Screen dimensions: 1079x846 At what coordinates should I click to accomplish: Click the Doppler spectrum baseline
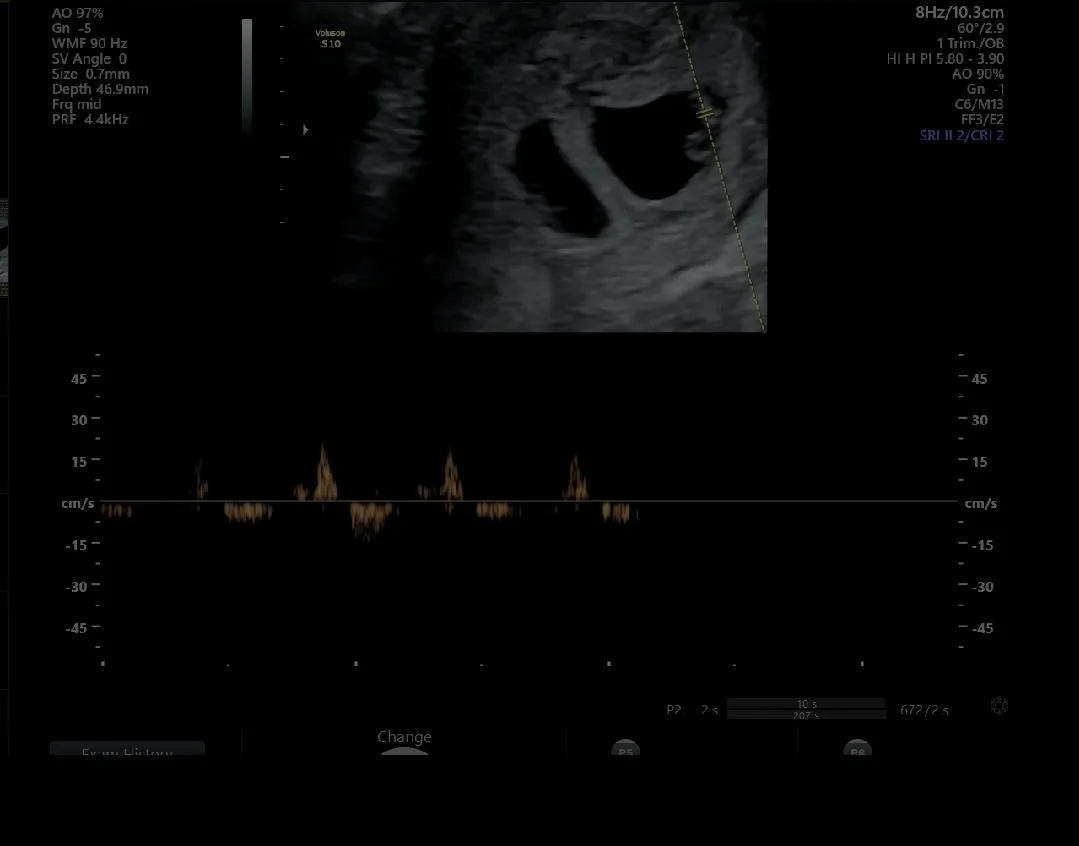point(528,501)
